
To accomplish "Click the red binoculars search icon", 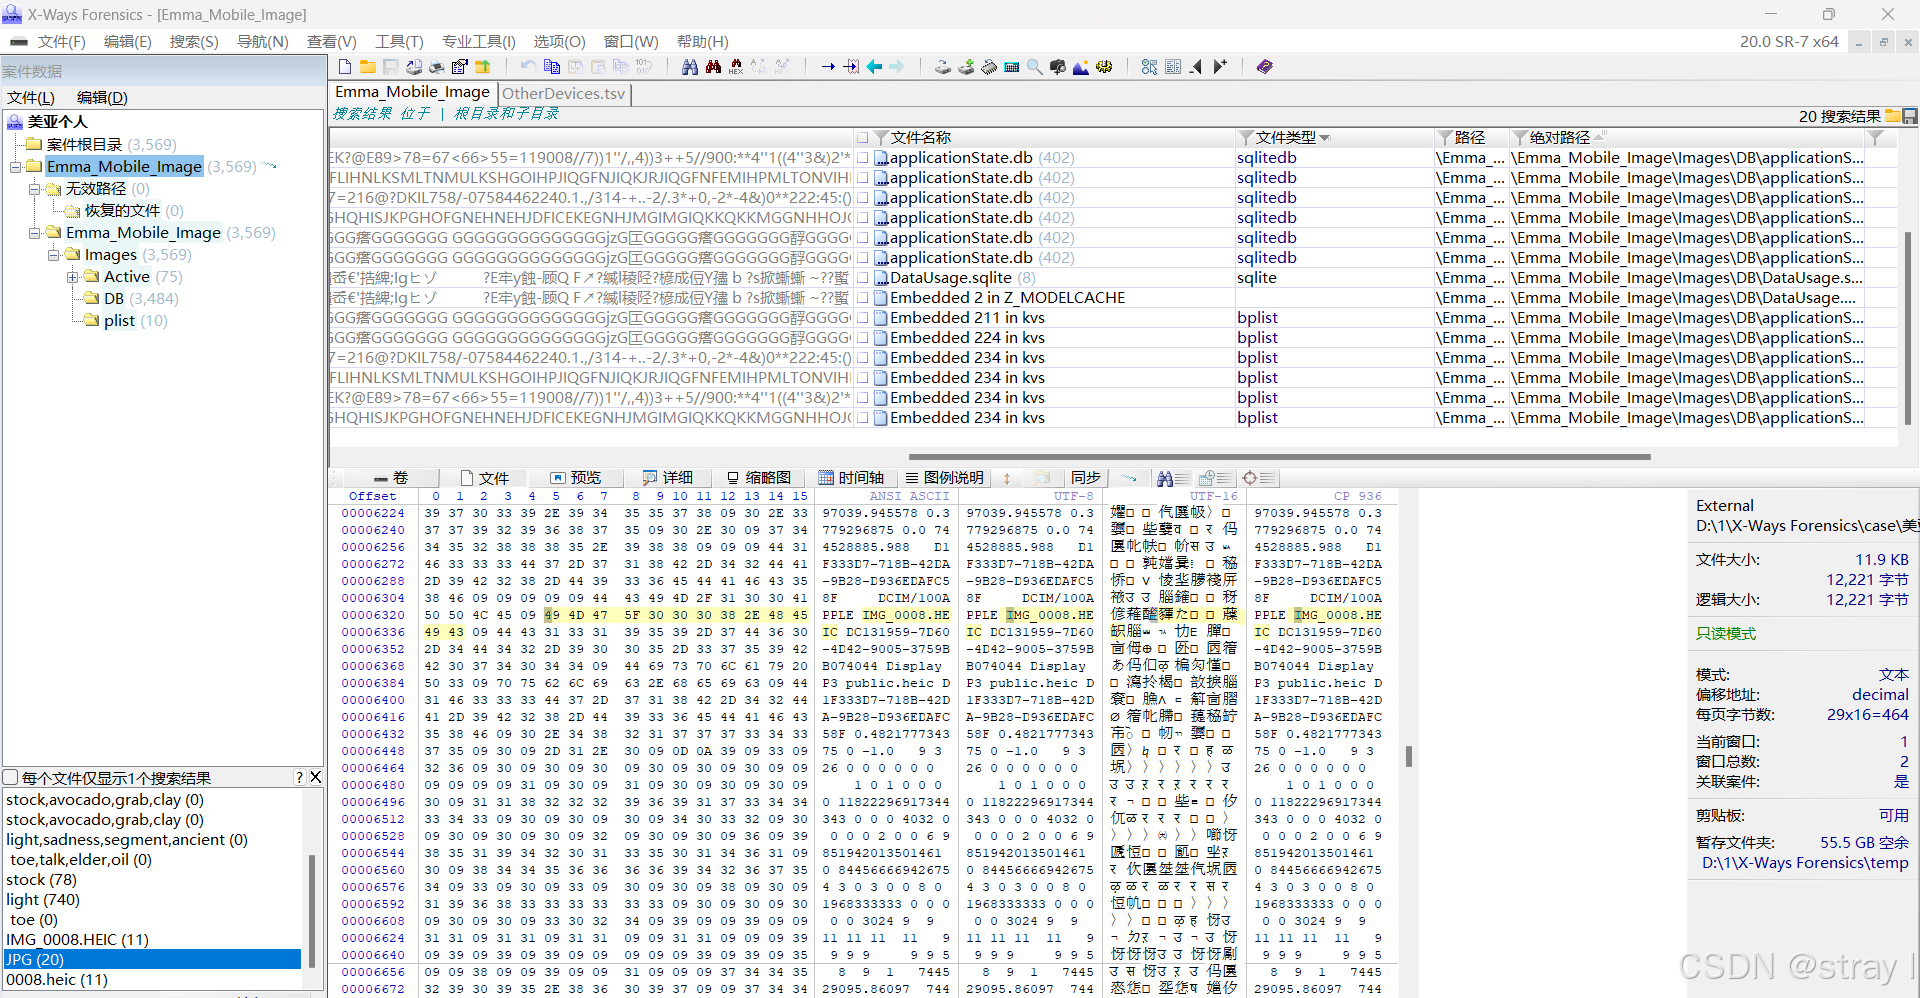I will [x=713, y=67].
